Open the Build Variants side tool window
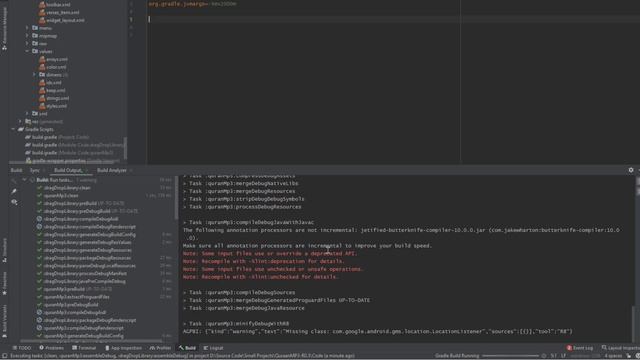 (4, 321)
